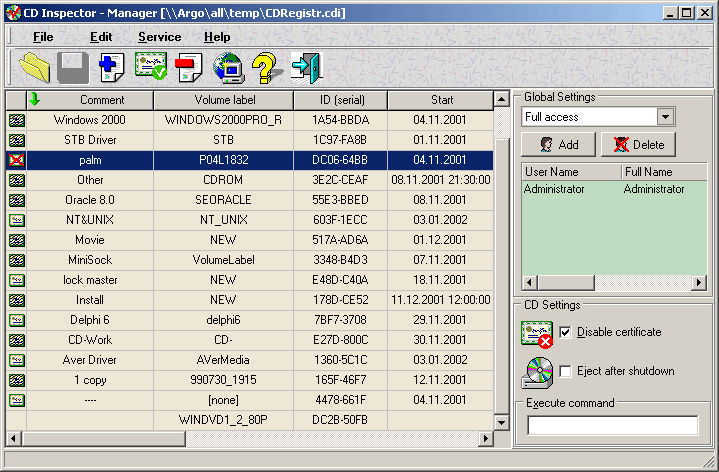
Task: Click the 990730_1915 volume label cell
Action: (x=223, y=380)
